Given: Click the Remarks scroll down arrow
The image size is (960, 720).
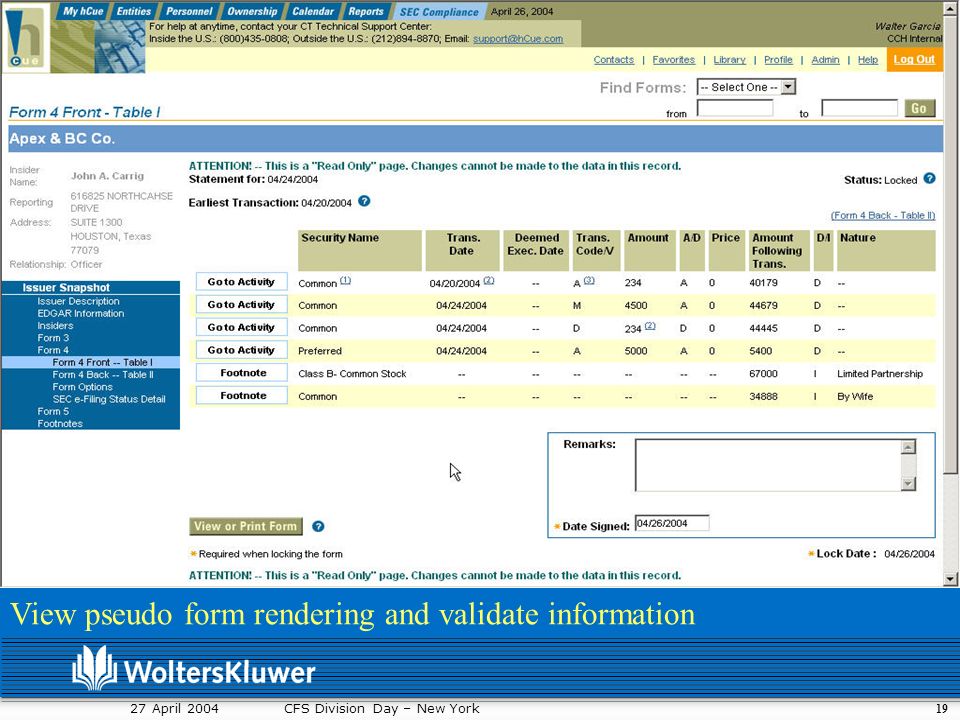Looking at the screenshot, I should point(909,484).
